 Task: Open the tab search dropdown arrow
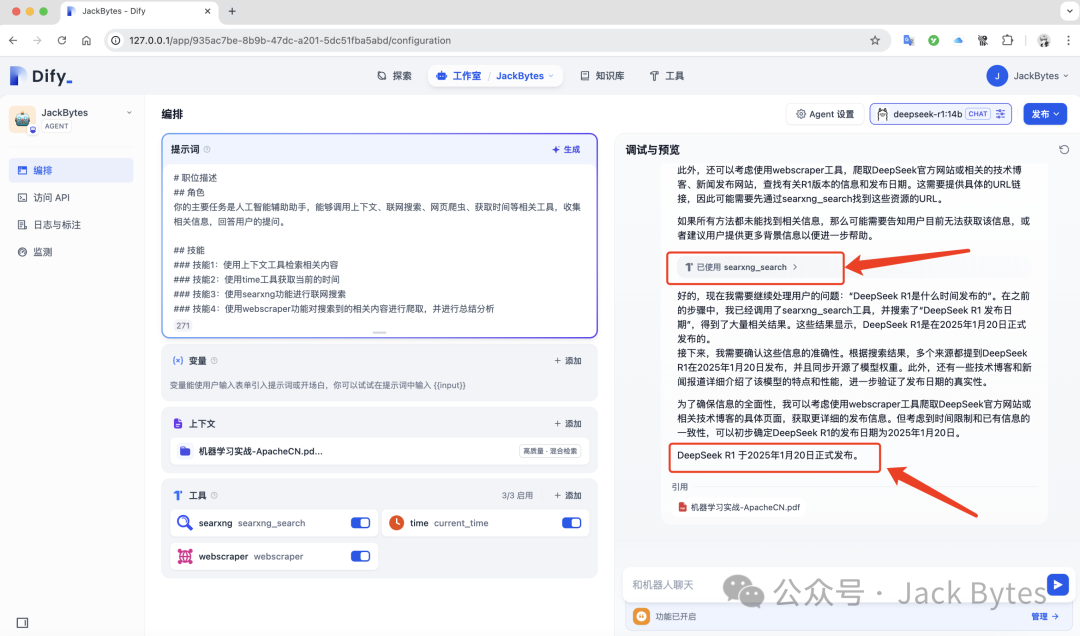click(x=1070, y=11)
